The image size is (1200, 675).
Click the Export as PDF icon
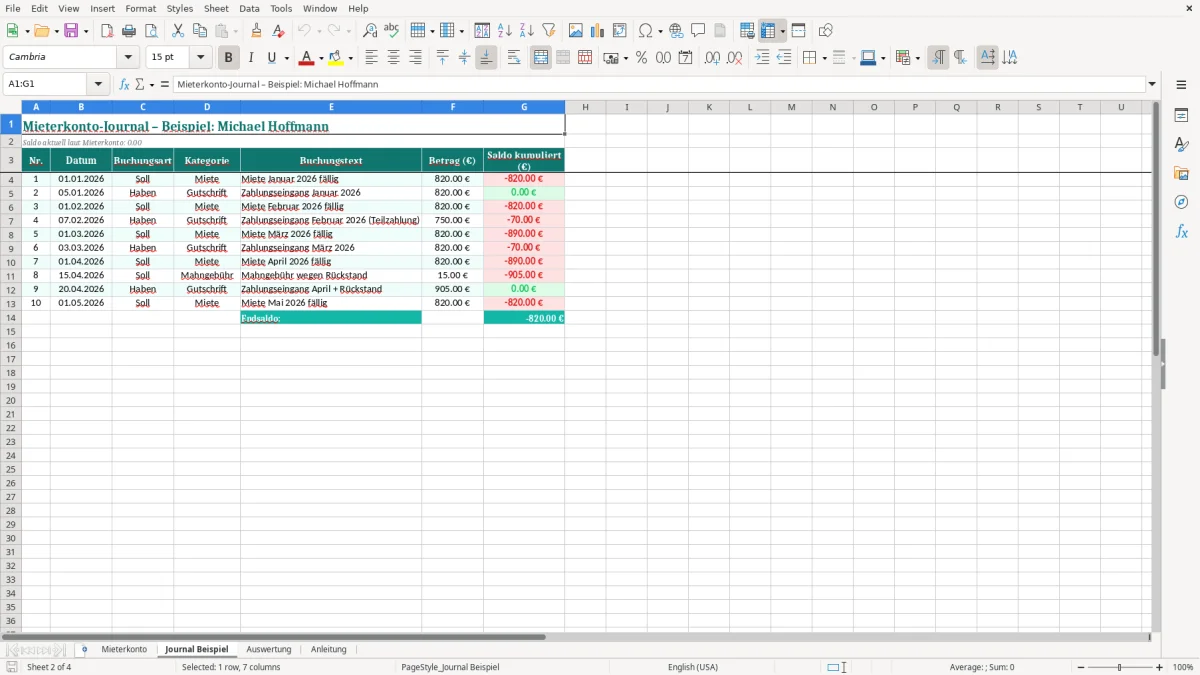click(107, 31)
